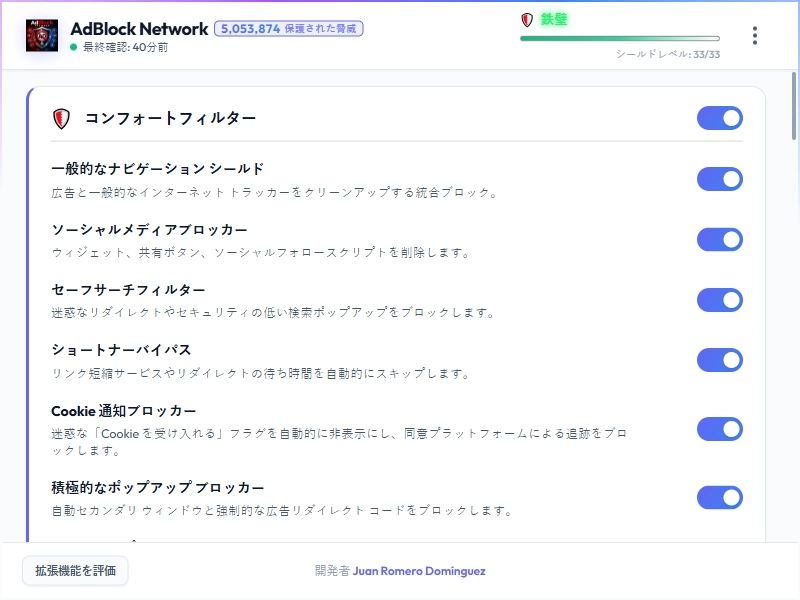Click the shield level progress bar
The width and height of the screenshot is (800, 600).
[620, 38]
